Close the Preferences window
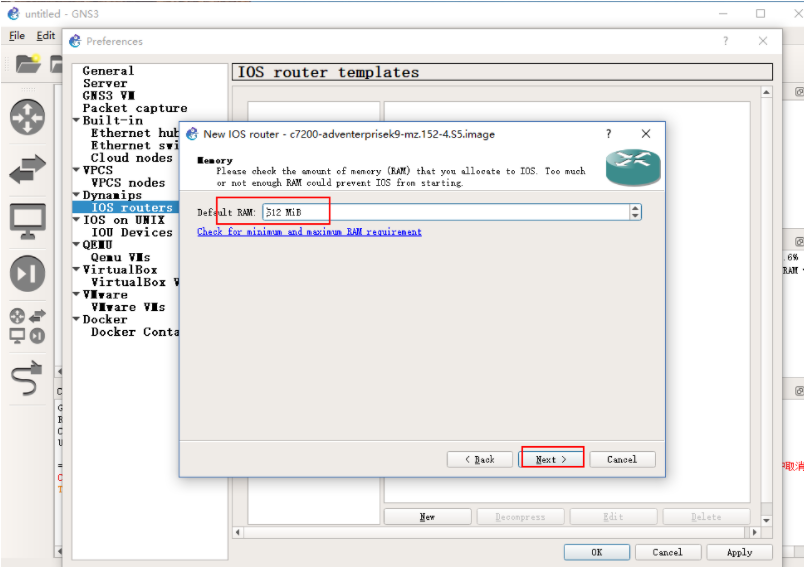This screenshot has height=567, width=804. (x=762, y=41)
